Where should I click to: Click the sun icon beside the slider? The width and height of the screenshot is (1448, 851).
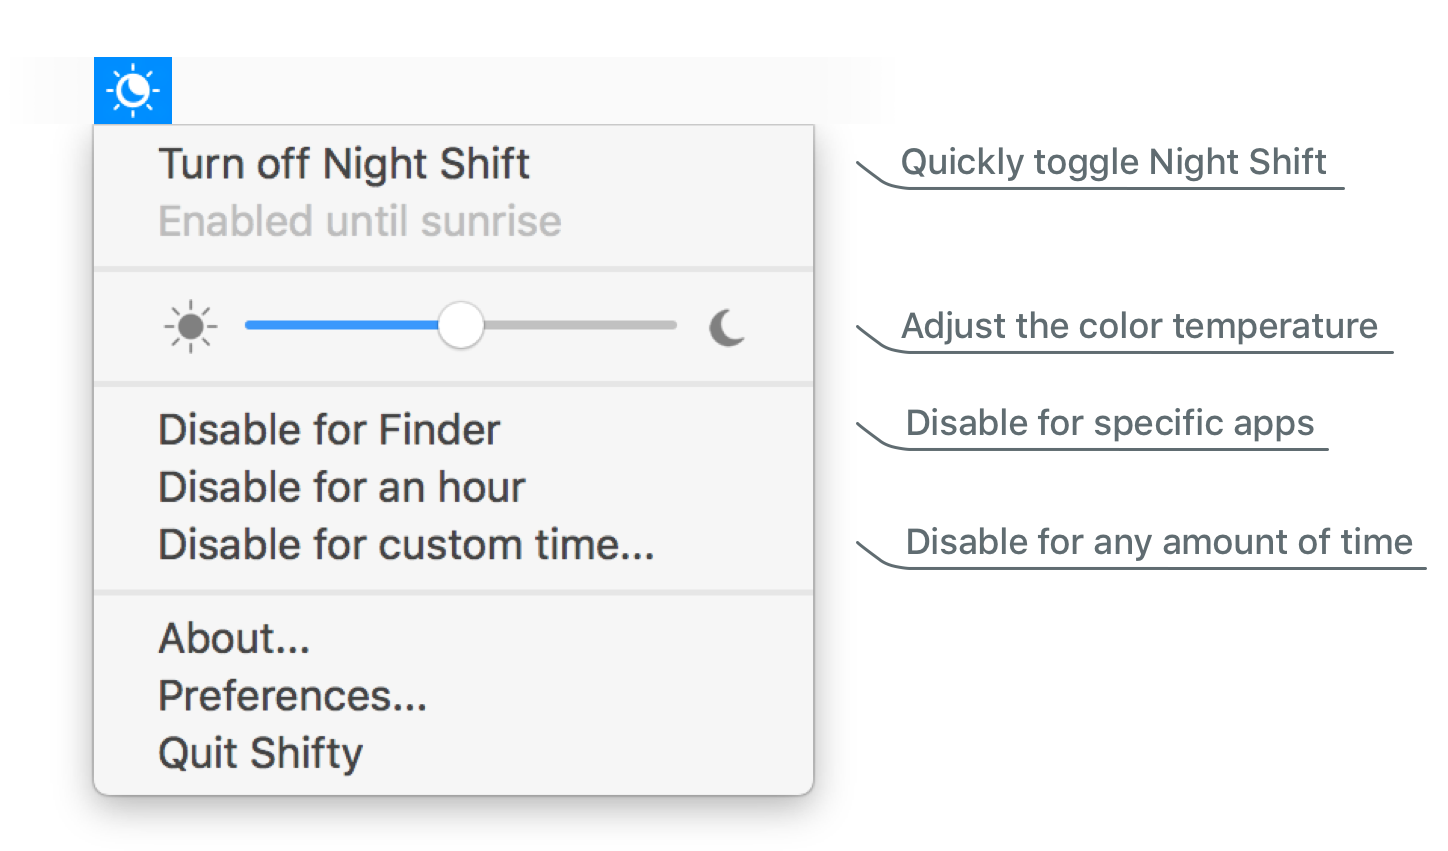coord(190,327)
